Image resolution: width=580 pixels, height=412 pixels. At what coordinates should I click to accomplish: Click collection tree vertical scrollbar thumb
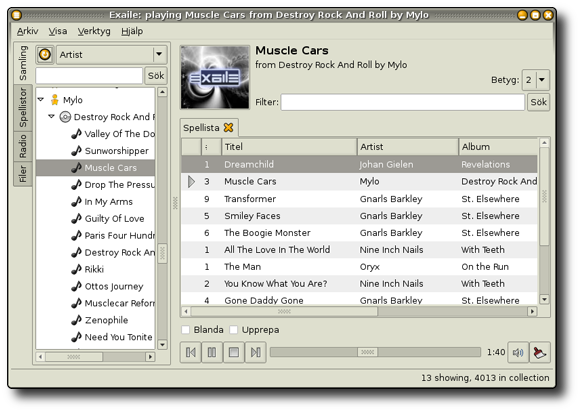point(162,254)
